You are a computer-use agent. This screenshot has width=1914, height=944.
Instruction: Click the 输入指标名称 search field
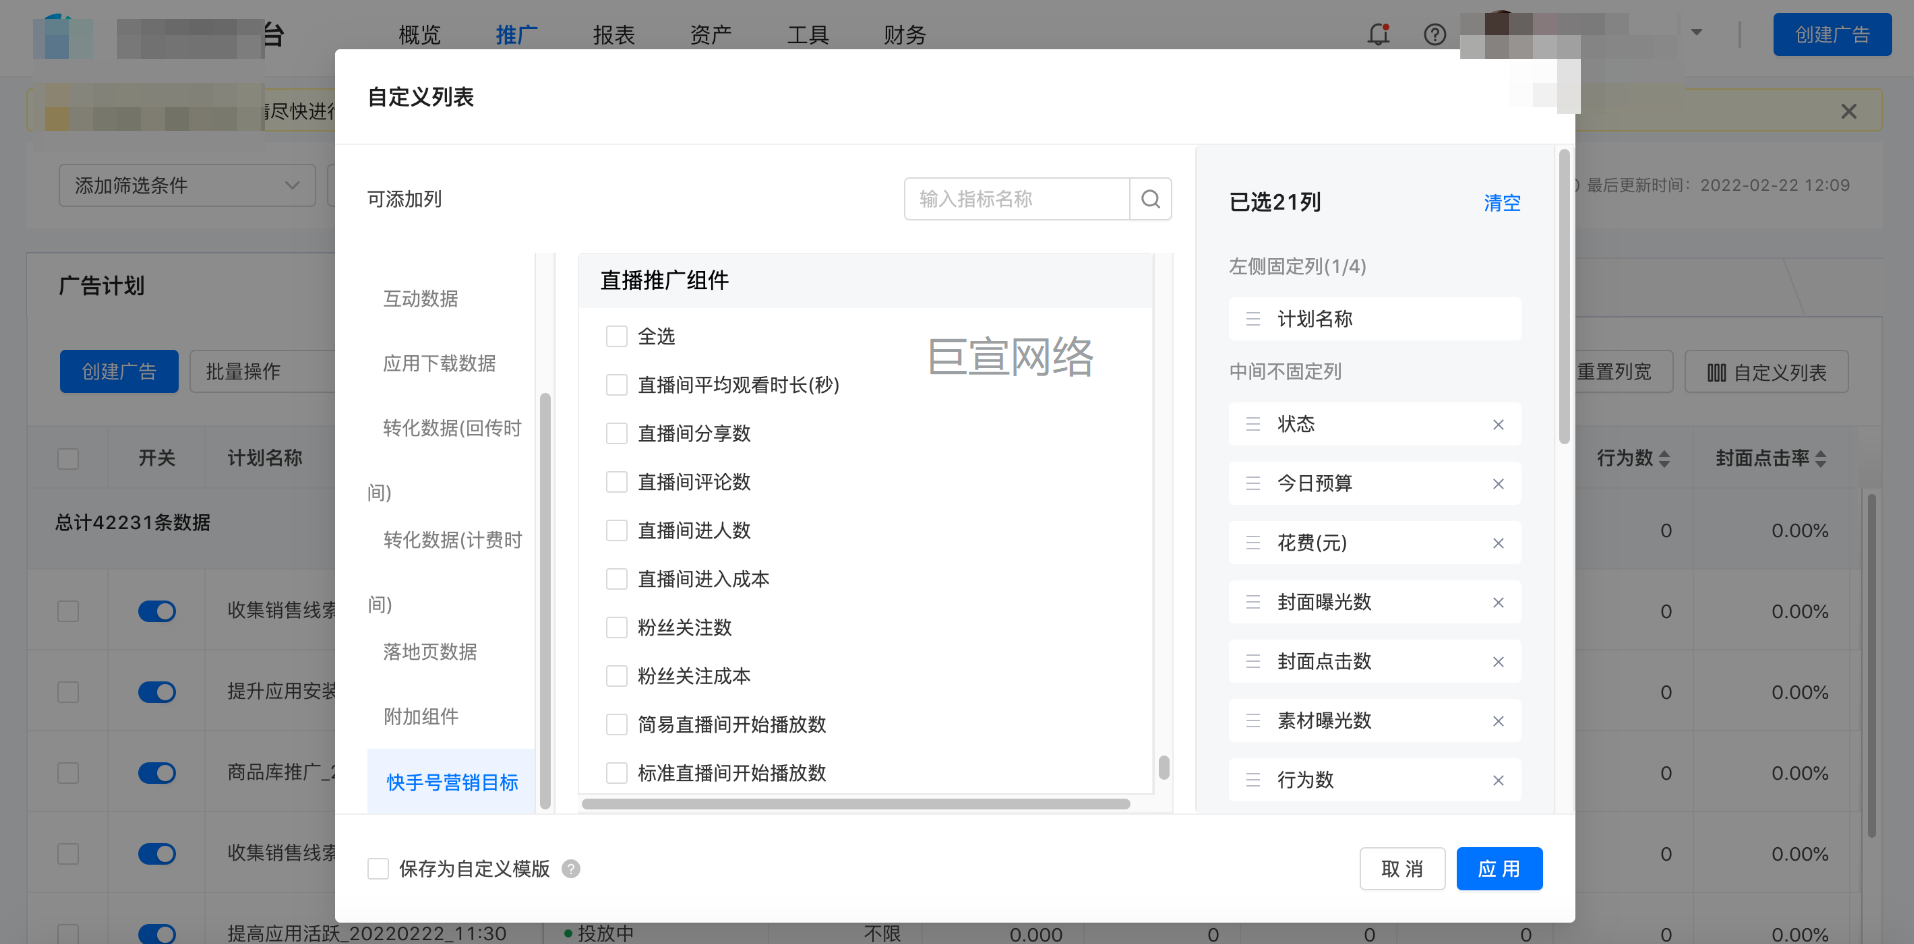tap(1016, 199)
